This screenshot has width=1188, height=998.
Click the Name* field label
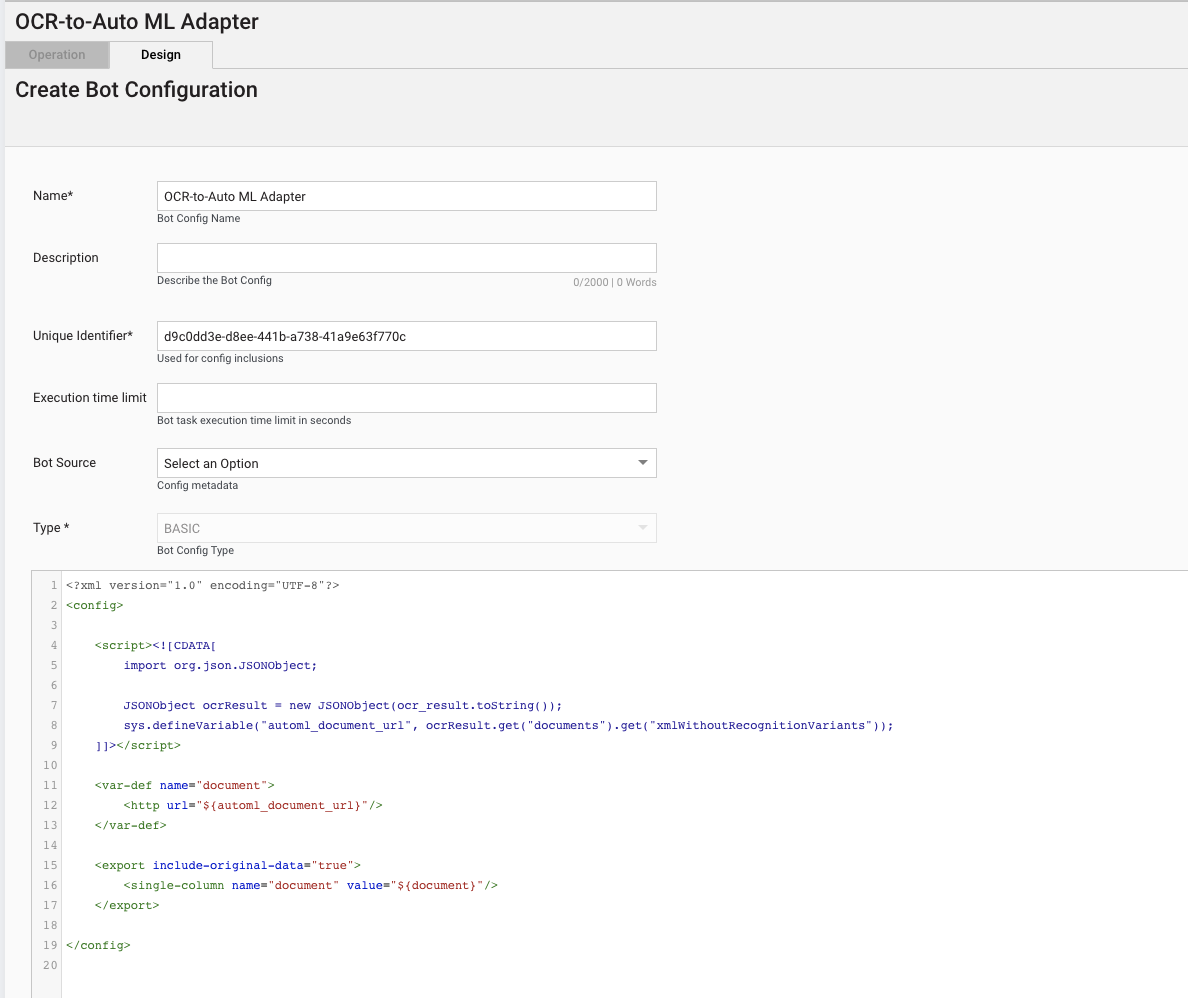[x=53, y=196]
